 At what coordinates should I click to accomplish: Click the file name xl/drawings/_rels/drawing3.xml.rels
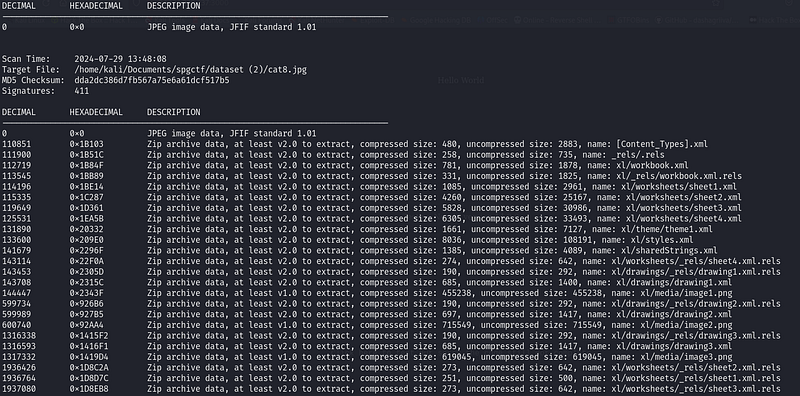[x=696, y=336]
